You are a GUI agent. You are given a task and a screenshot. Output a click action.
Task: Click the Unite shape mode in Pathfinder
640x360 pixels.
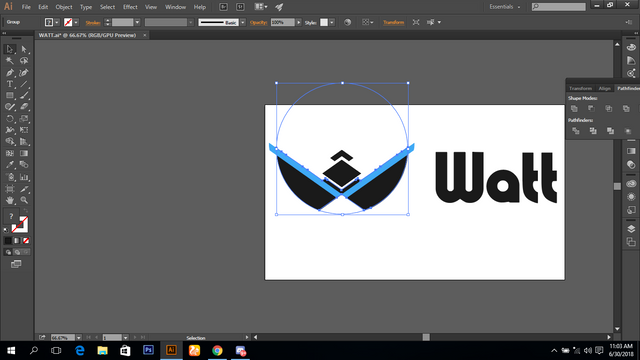click(574, 109)
